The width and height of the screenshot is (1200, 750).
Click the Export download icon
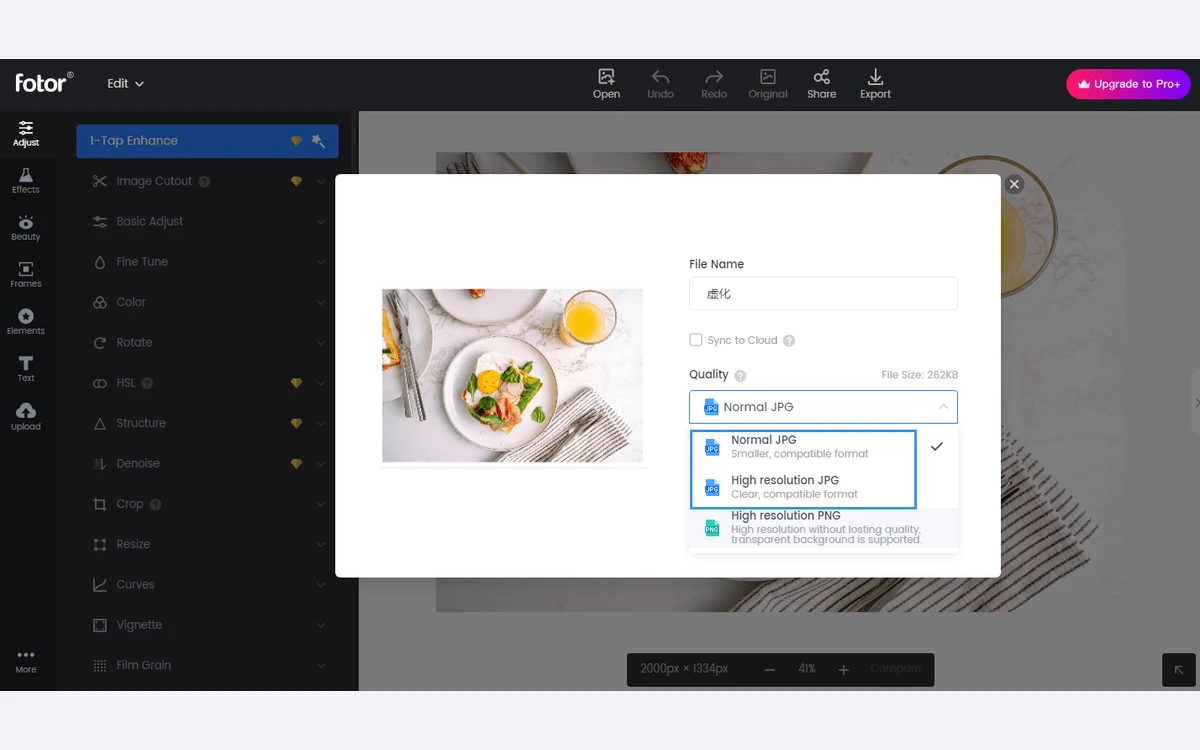(875, 77)
